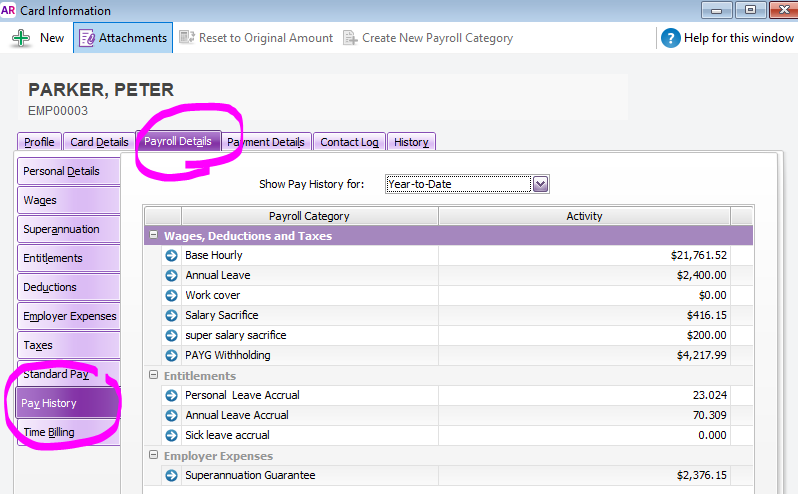Viewport: 798px width, 494px height.
Task: Click arrow icon for Personal Leave Accrual
Action: click(x=171, y=395)
